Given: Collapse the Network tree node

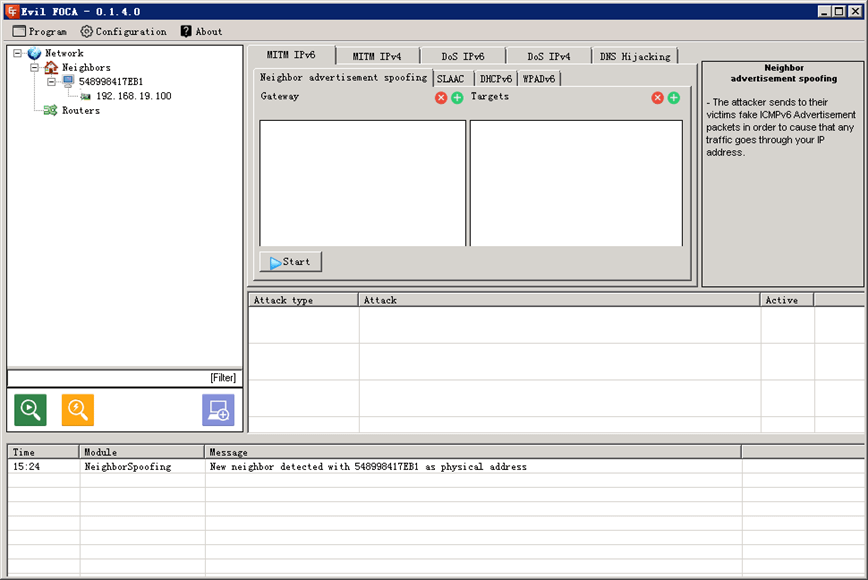Looking at the screenshot, I should pyautogui.click(x=18, y=53).
